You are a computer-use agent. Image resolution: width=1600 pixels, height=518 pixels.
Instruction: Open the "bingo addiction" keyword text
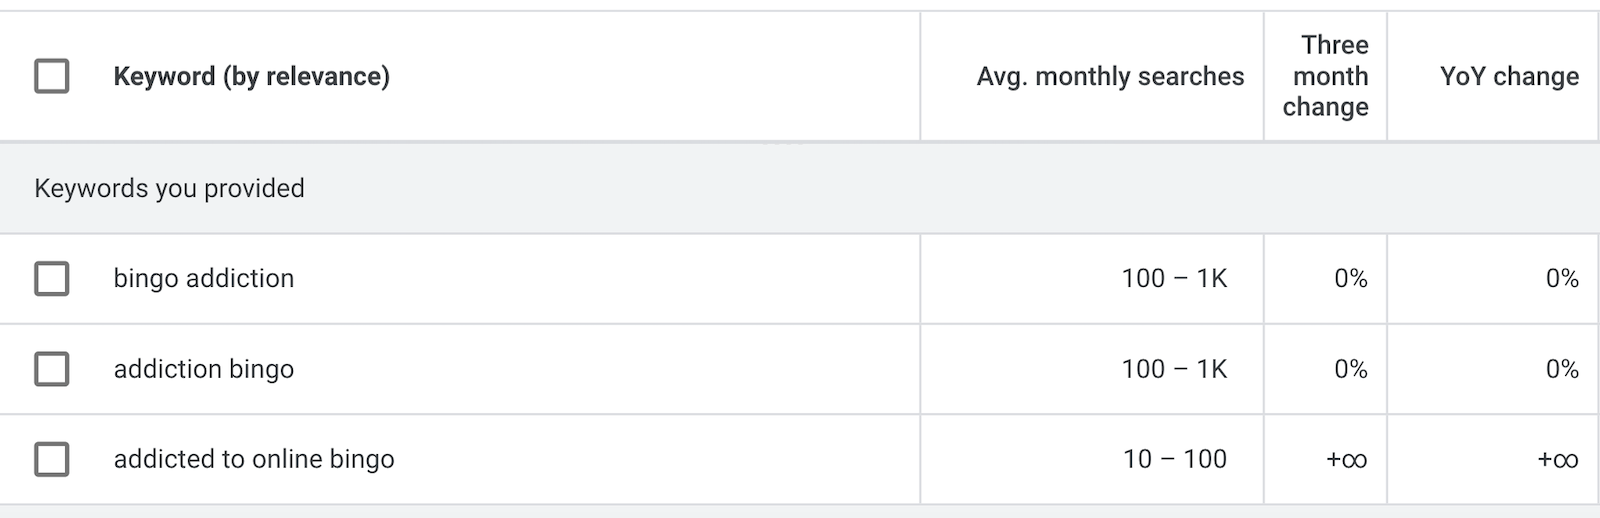tap(204, 279)
